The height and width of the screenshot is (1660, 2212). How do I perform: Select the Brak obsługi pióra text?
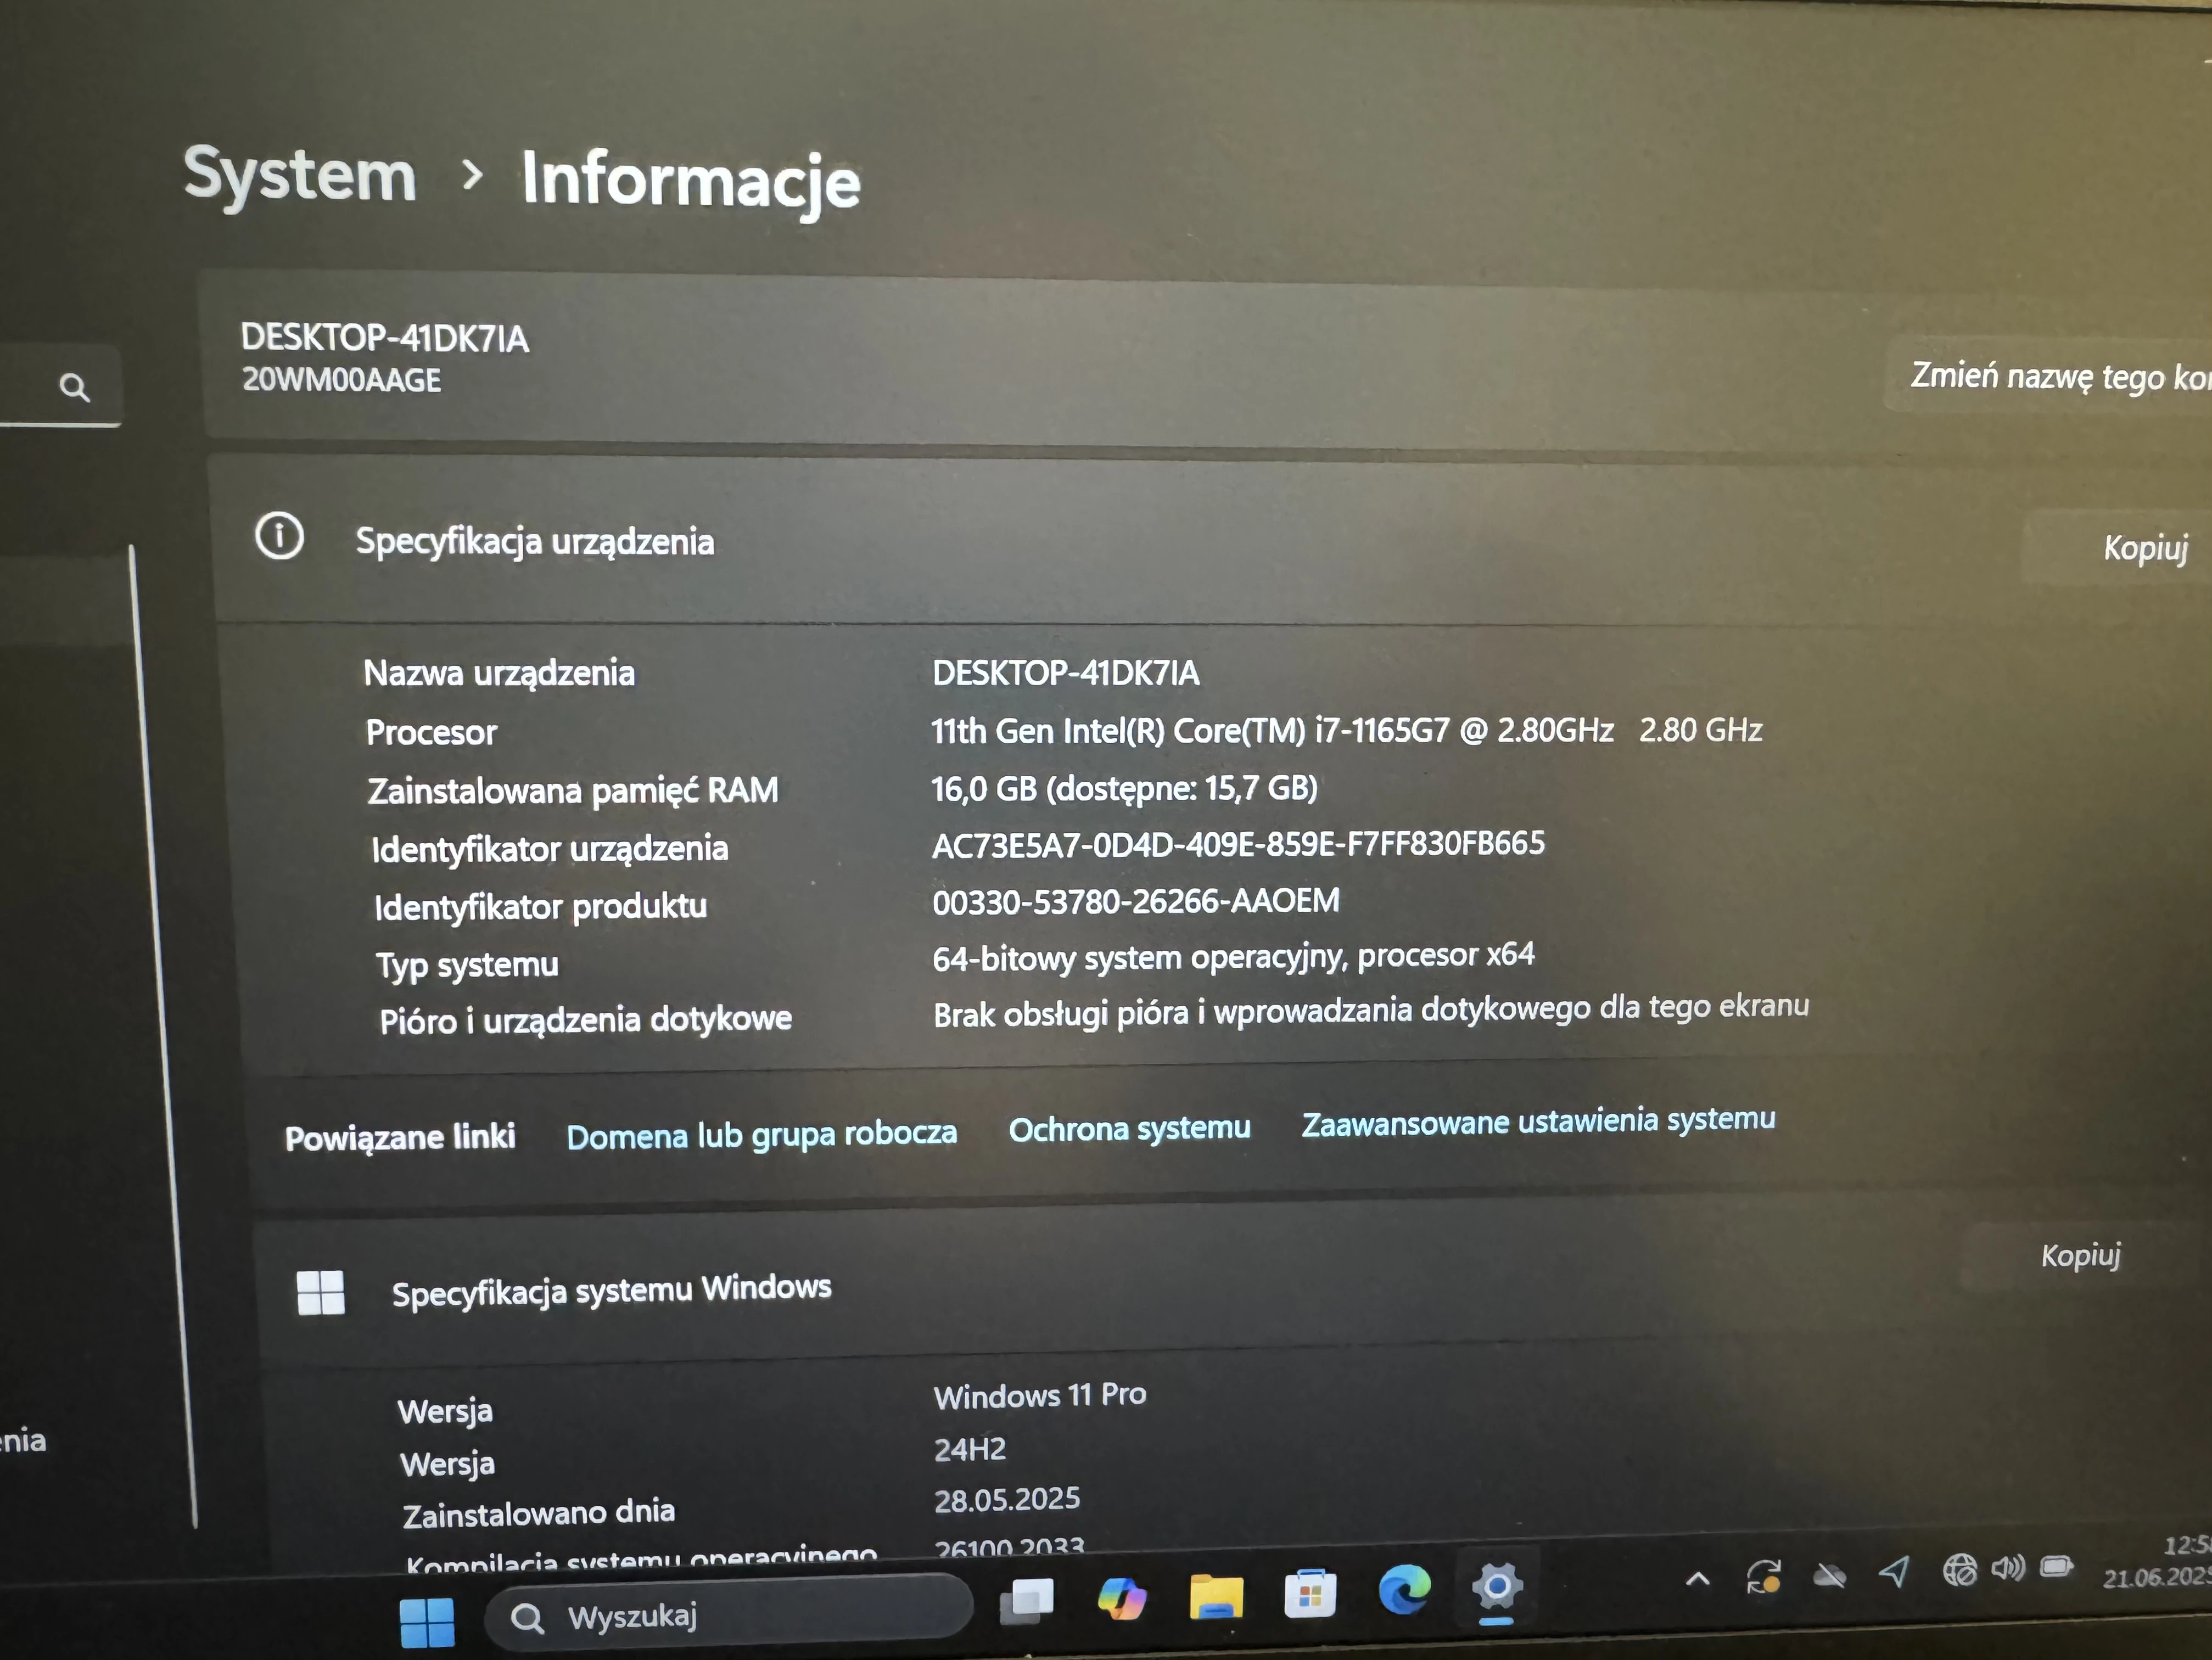(x=1370, y=1010)
